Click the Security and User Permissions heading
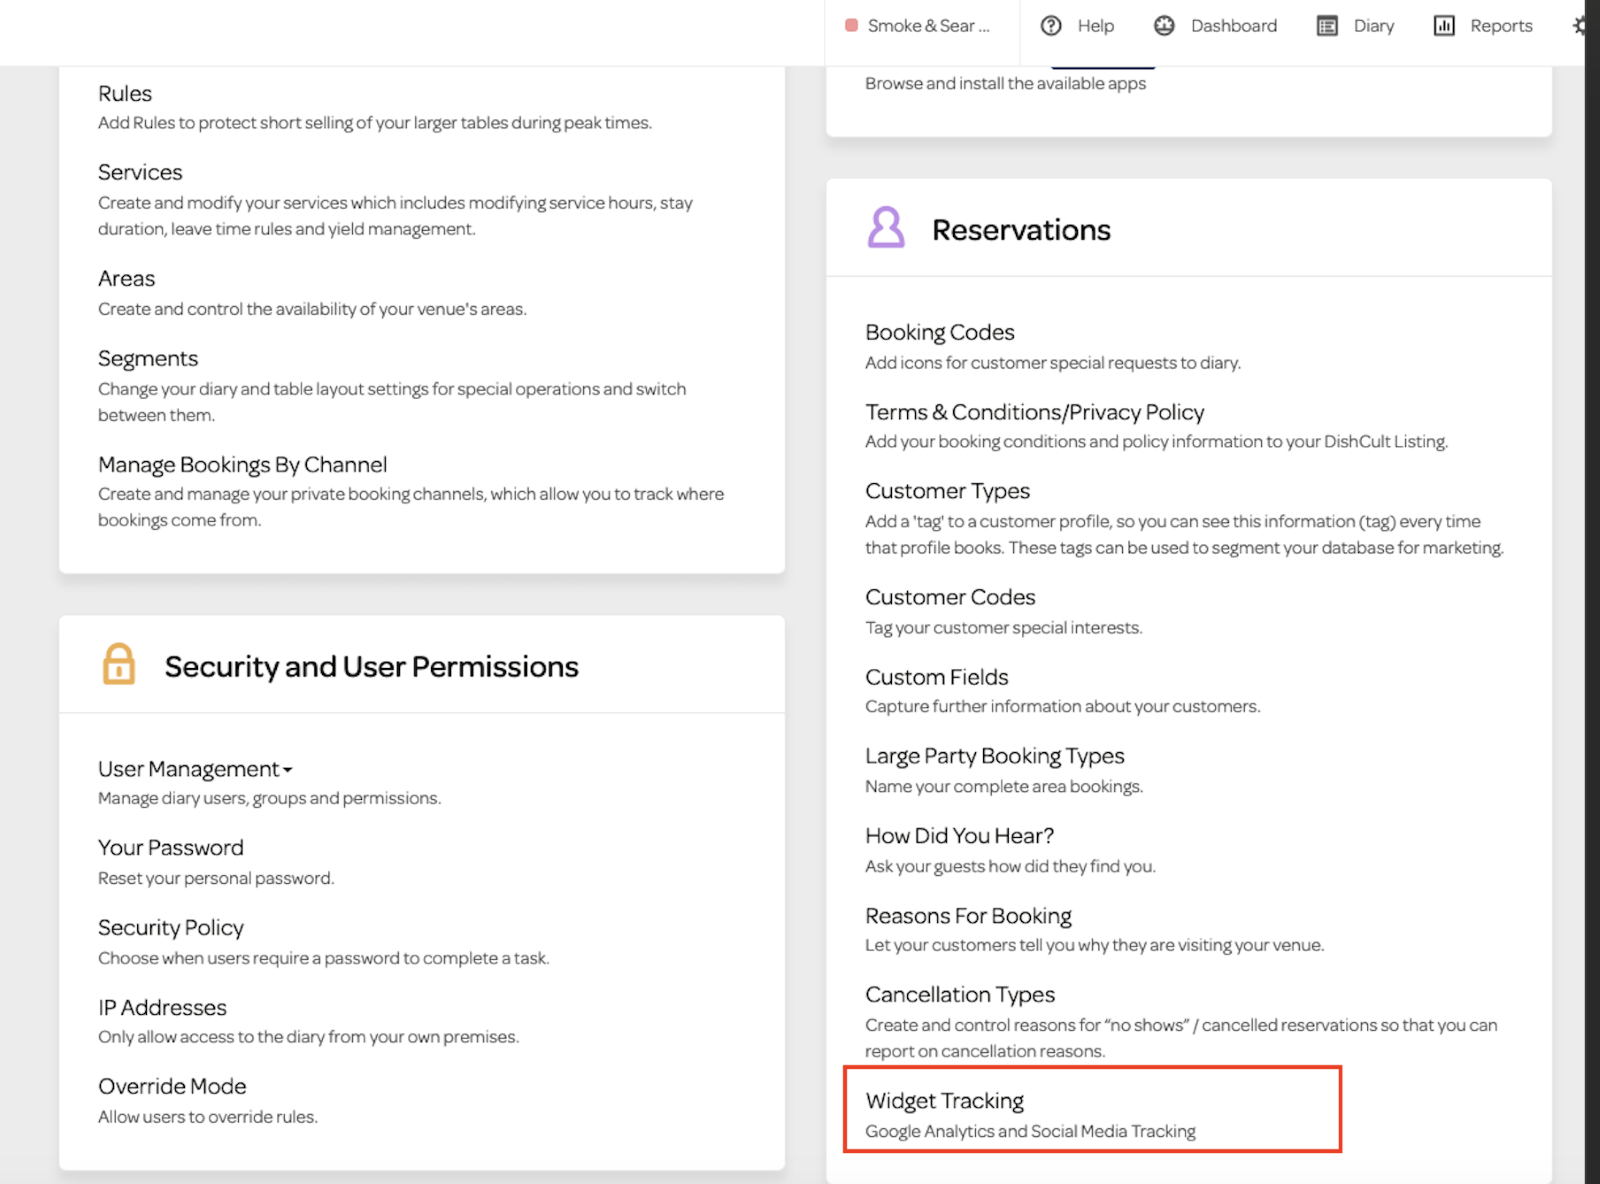Viewport: 1600px width, 1184px height. click(371, 667)
